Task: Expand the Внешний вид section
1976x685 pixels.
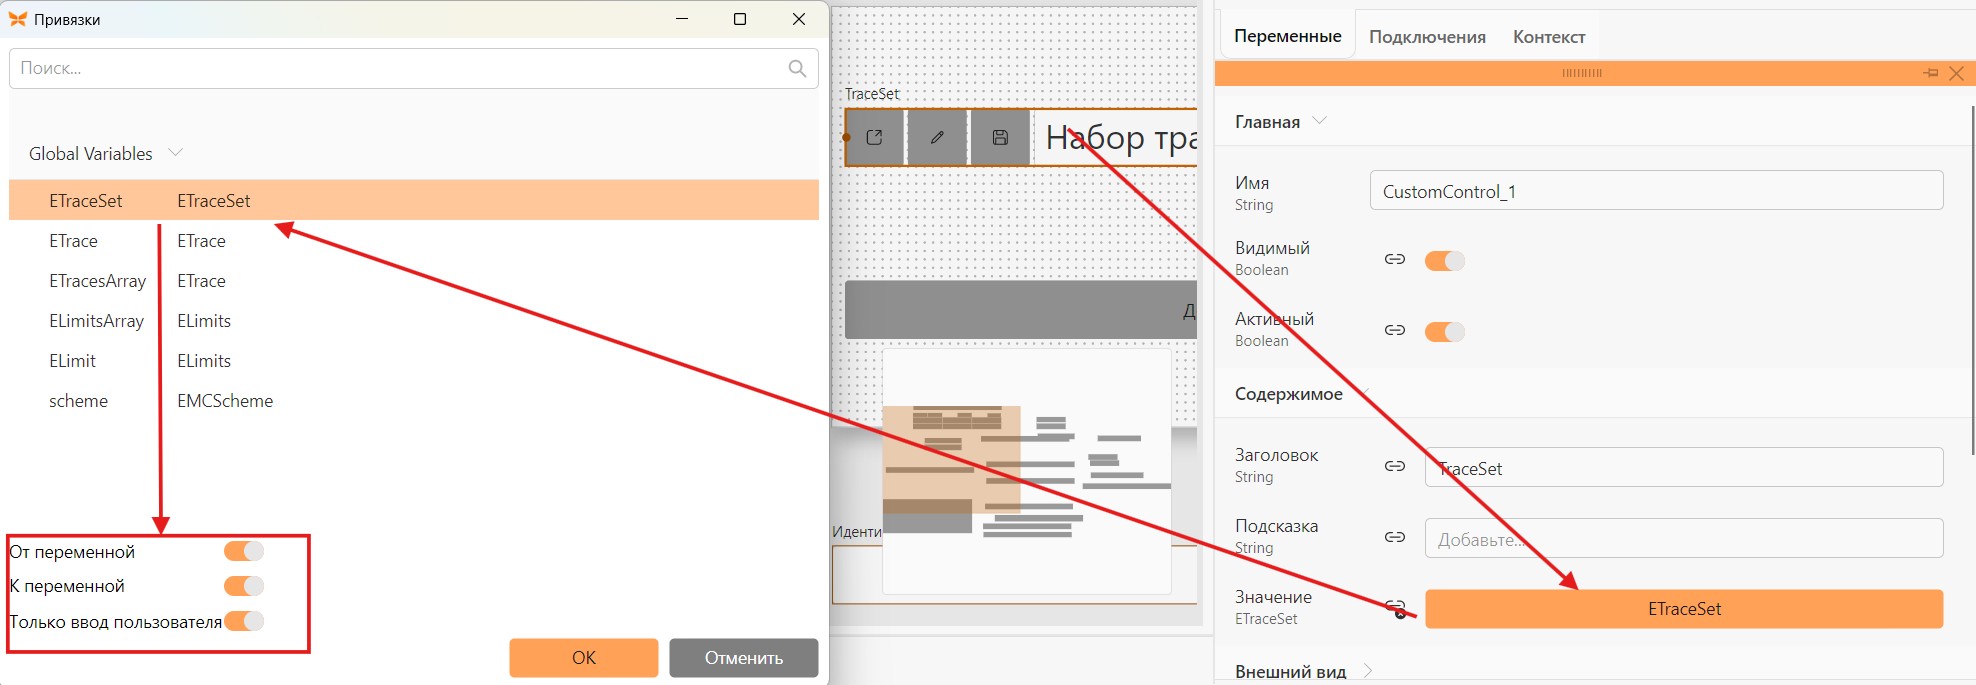Action: click(1367, 671)
